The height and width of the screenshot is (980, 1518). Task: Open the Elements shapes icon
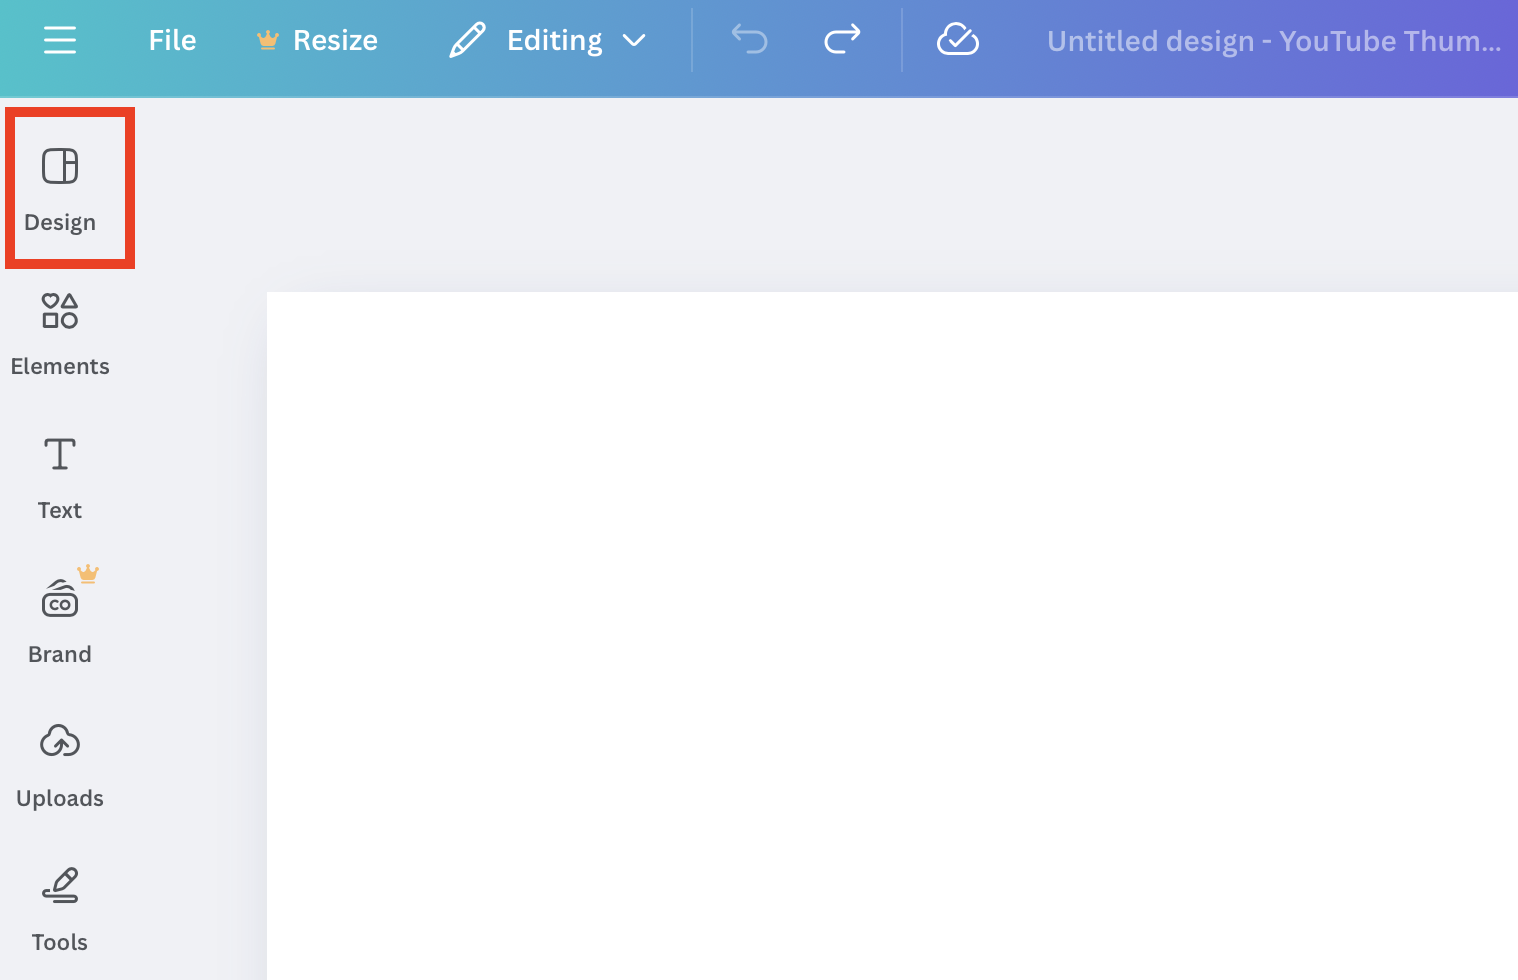pos(60,311)
